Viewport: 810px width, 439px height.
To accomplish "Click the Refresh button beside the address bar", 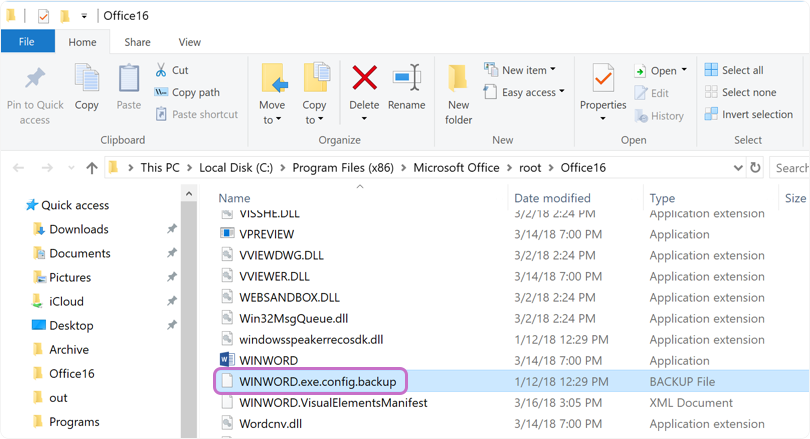I will click(755, 168).
